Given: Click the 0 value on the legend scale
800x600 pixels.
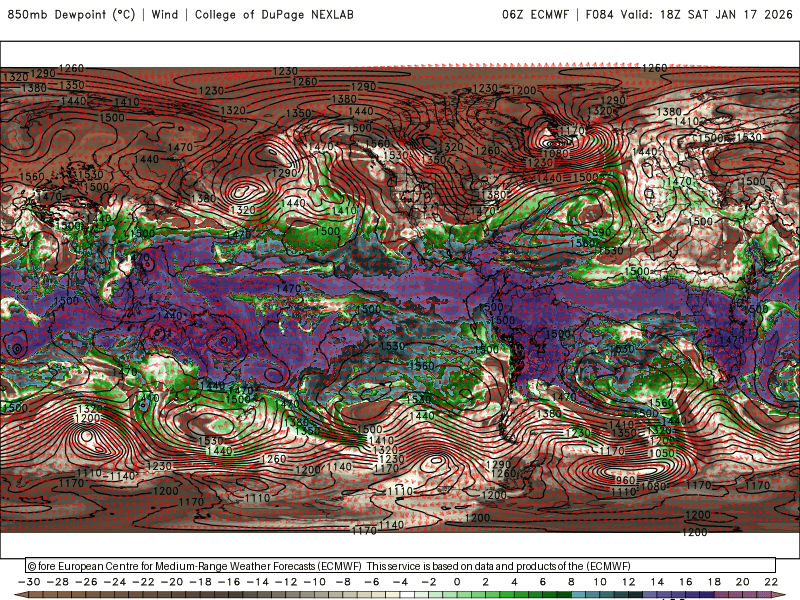Looking at the screenshot, I should click(457, 582).
